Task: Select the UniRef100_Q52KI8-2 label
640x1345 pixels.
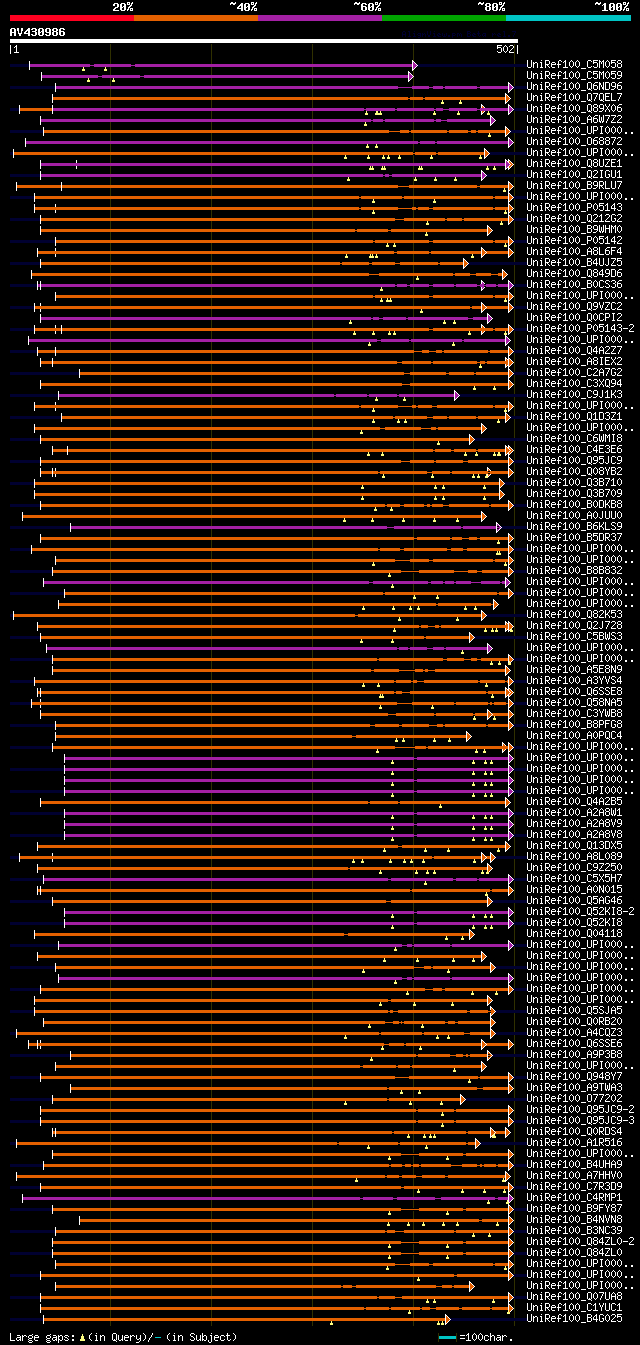Action: (x=580, y=911)
